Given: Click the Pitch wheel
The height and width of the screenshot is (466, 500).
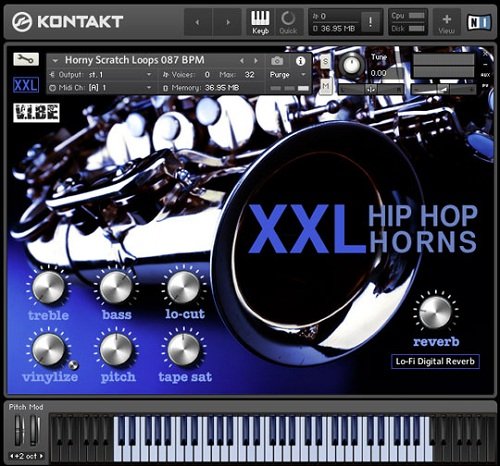Looking at the screenshot, I should [x=19, y=430].
